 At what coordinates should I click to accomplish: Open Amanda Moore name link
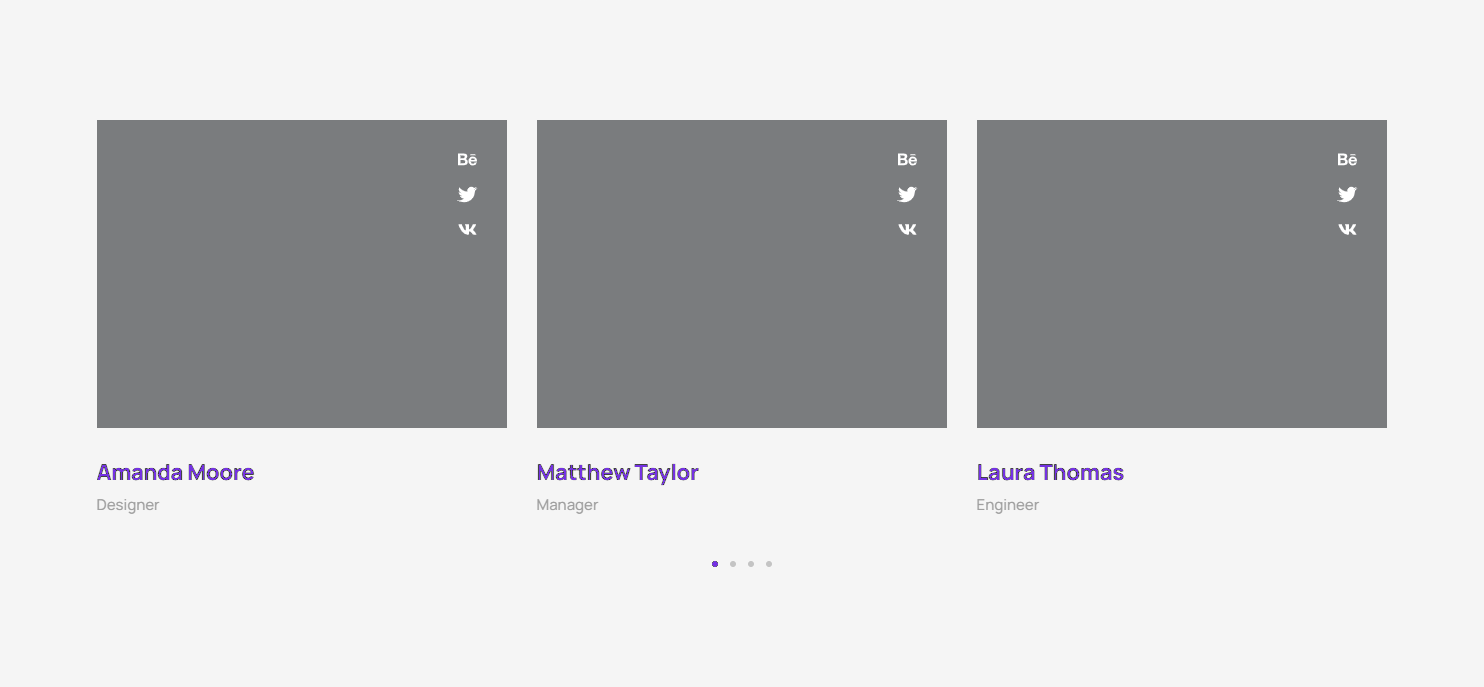click(175, 472)
